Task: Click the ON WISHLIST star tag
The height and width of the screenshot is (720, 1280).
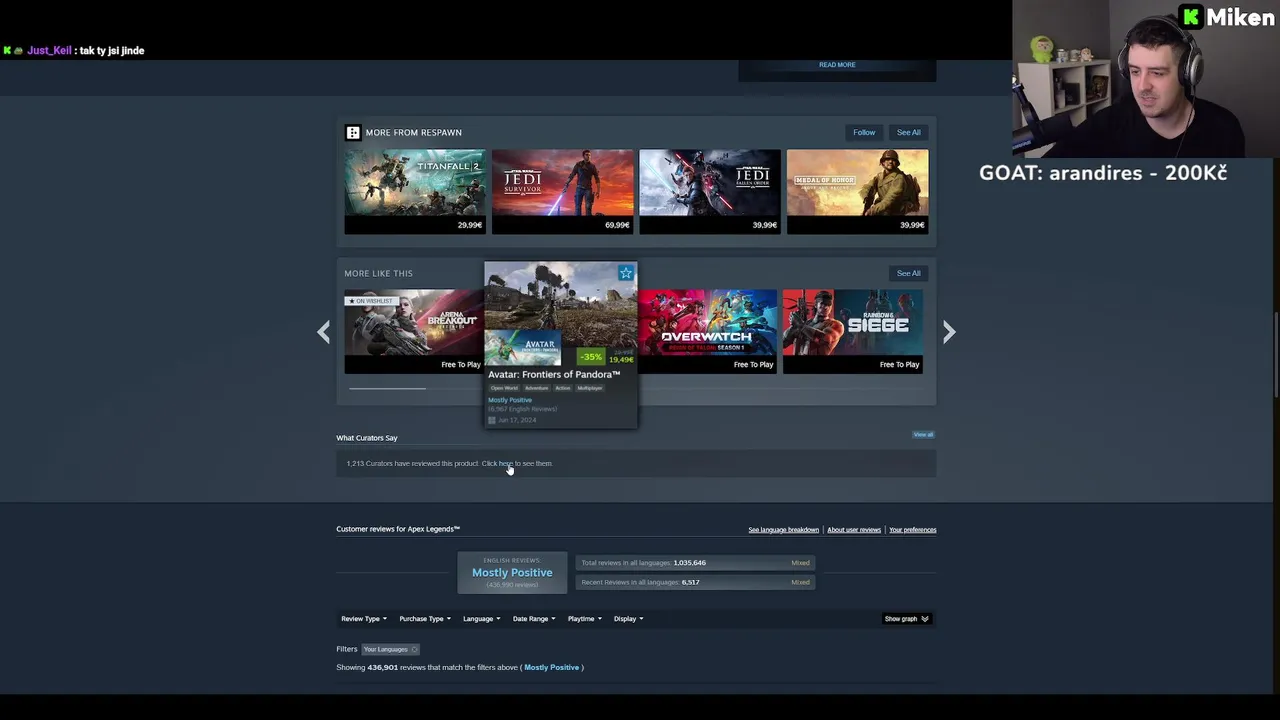Action: pos(370,301)
